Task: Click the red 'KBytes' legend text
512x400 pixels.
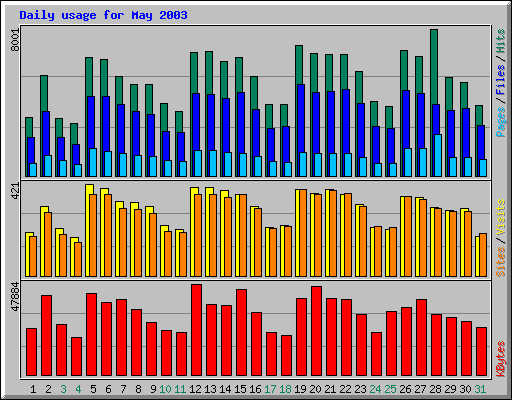Action: coord(500,359)
